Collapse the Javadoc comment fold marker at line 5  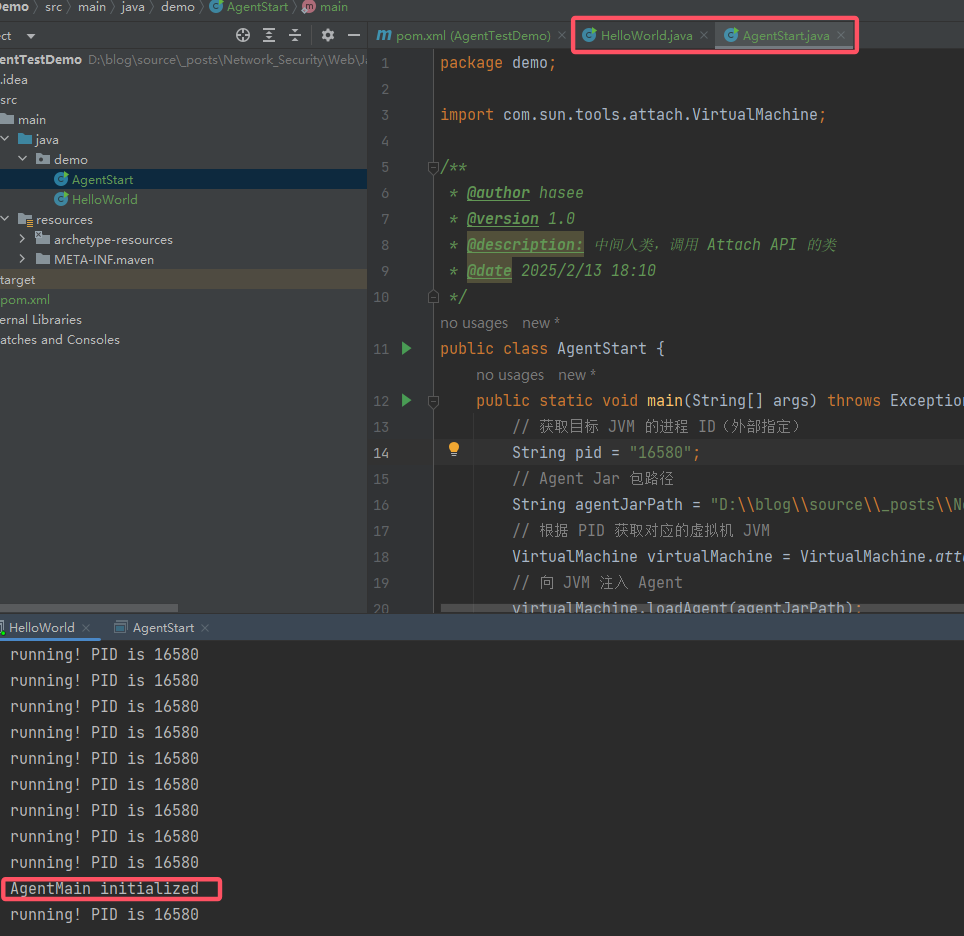coord(433,167)
